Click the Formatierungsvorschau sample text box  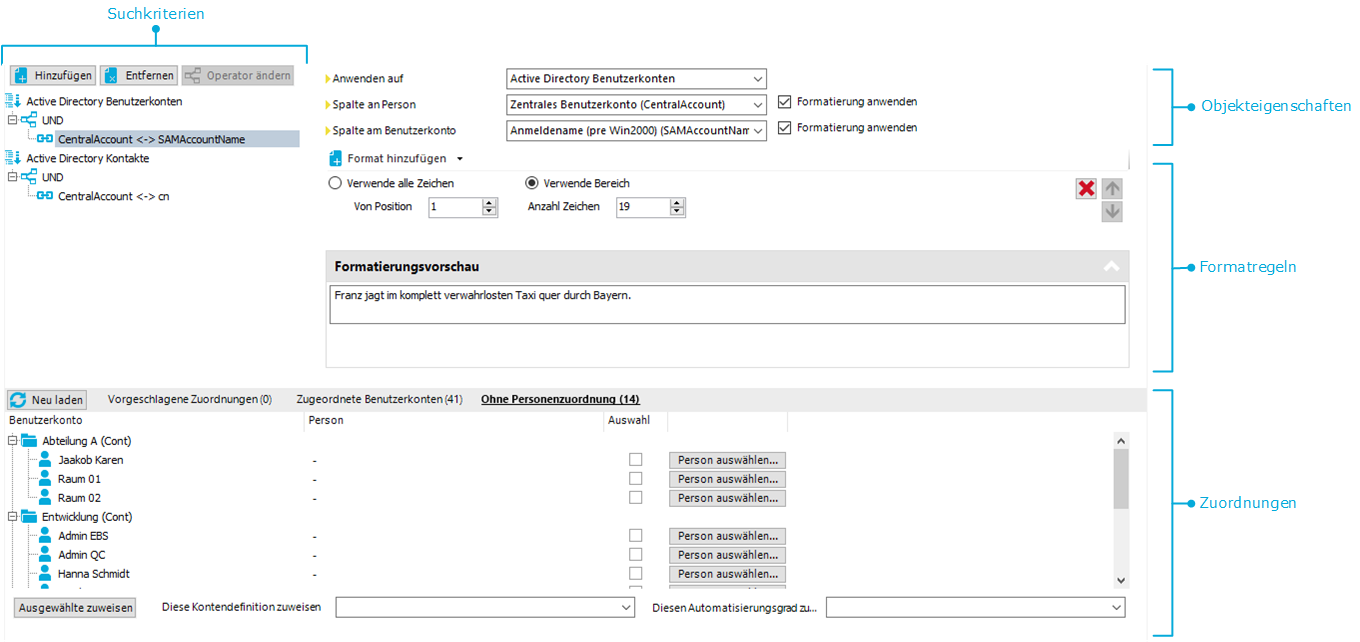[x=727, y=304]
